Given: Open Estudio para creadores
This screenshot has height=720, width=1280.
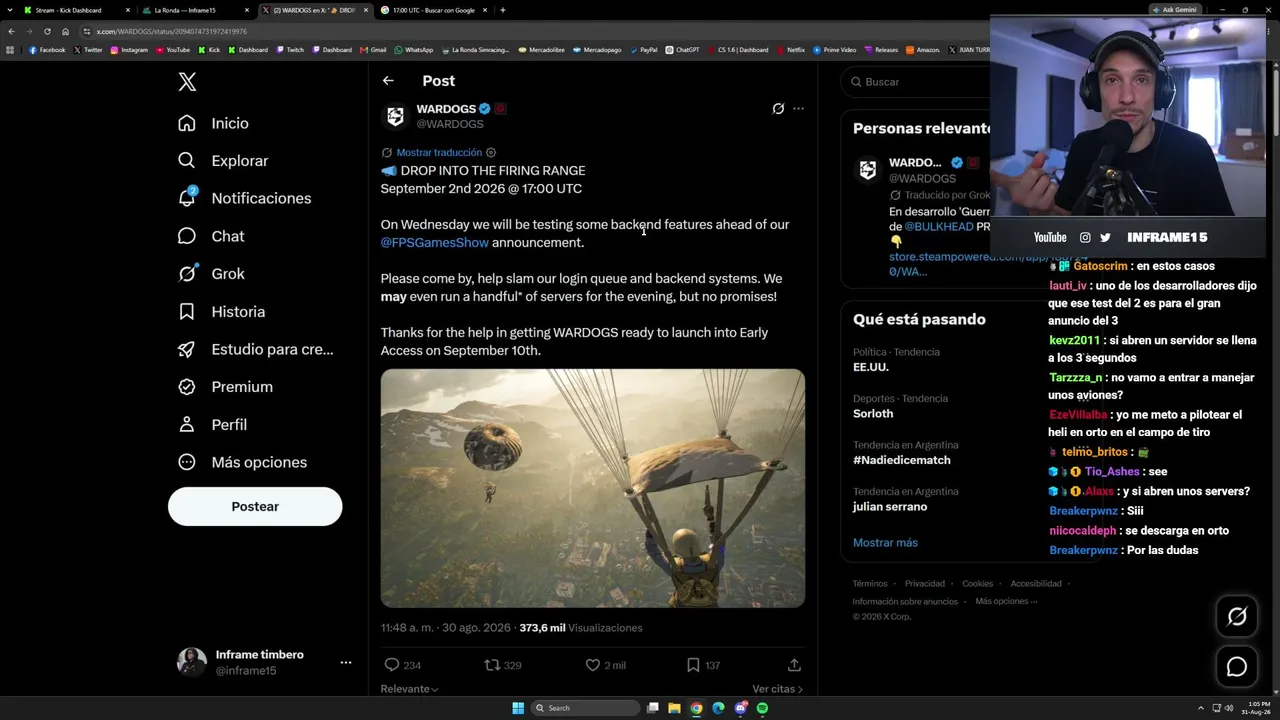Looking at the screenshot, I should point(255,349).
